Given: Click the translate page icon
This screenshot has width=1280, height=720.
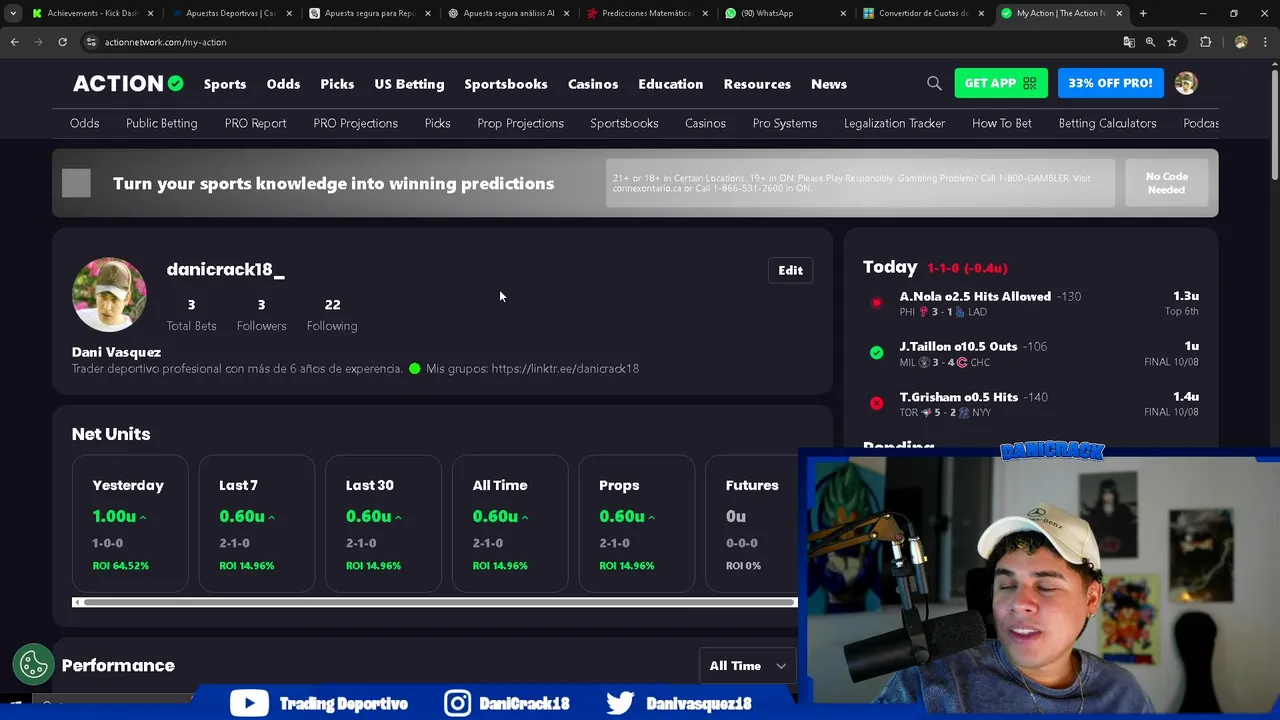Looking at the screenshot, I should coord(1129,42).
